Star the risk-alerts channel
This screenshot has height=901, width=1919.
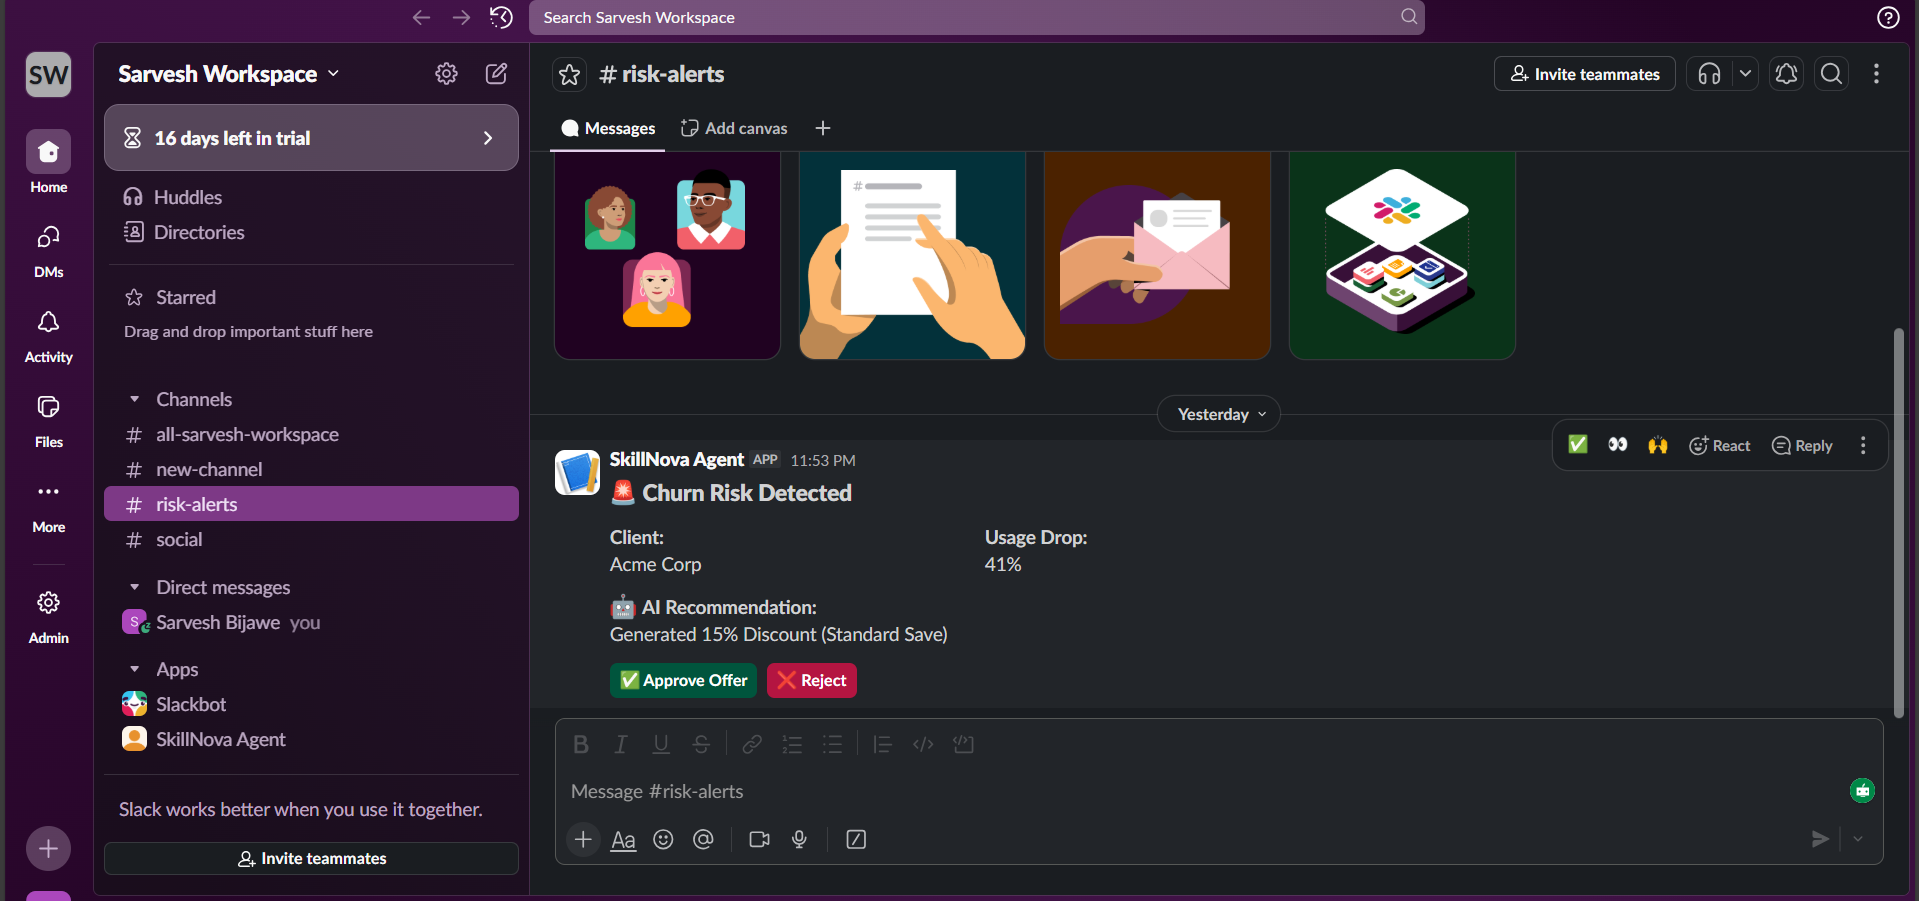(x=570, y=74)
